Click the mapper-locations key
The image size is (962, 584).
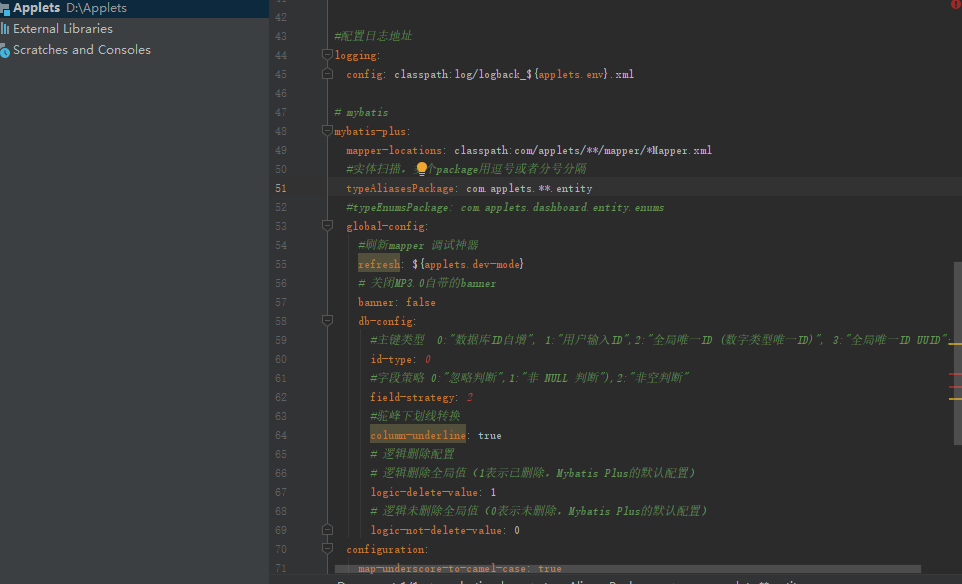[394, 150]
